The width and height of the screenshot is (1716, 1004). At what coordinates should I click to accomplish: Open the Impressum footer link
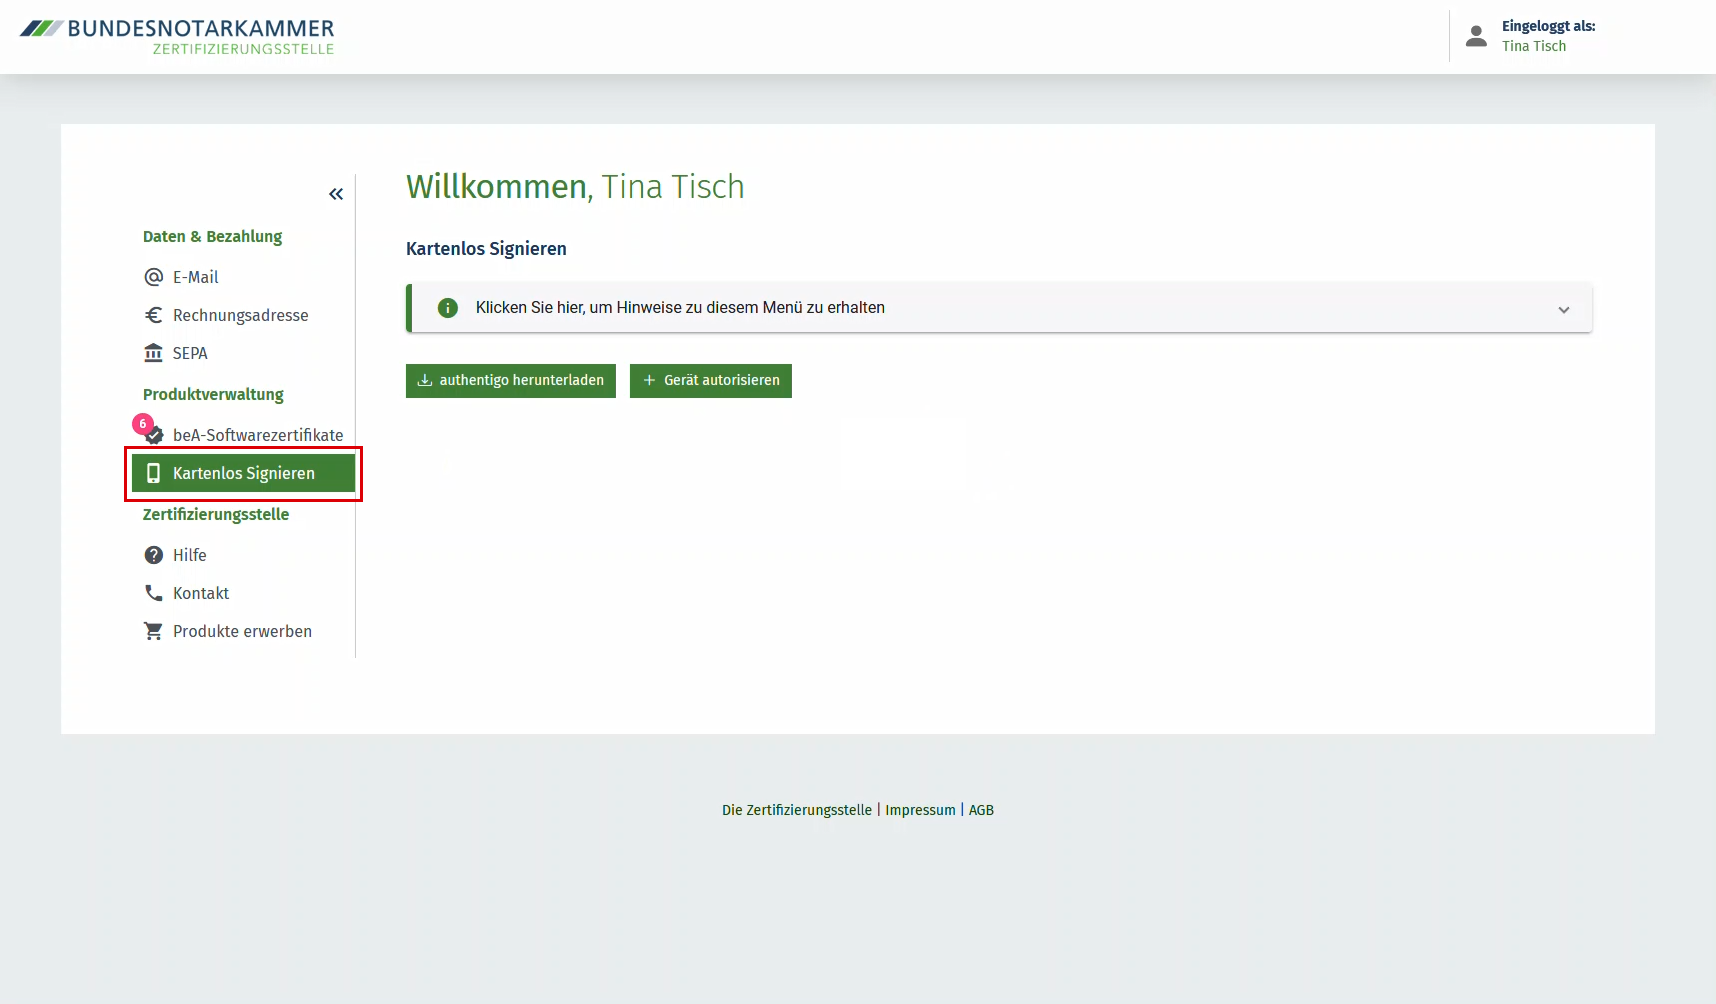920,810
